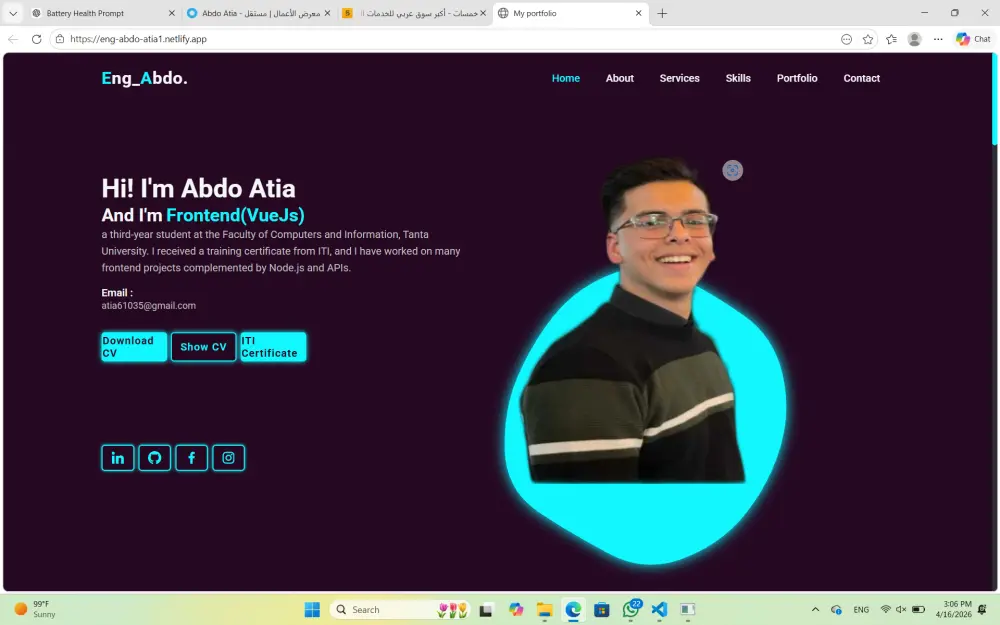Open the Windows Start menu
1000x625 pixels.
312,610
